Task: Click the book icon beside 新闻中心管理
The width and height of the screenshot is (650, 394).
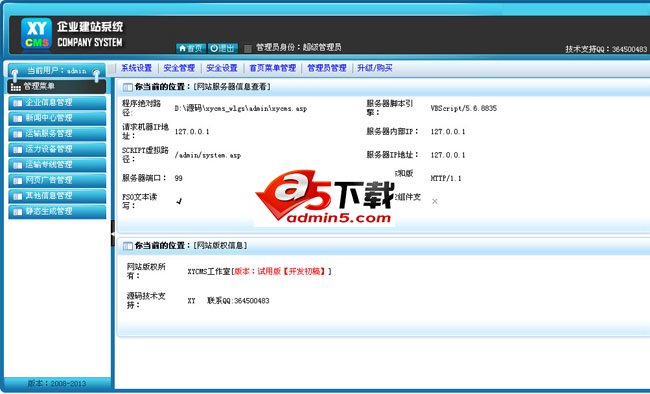Action: click(17, 119)
